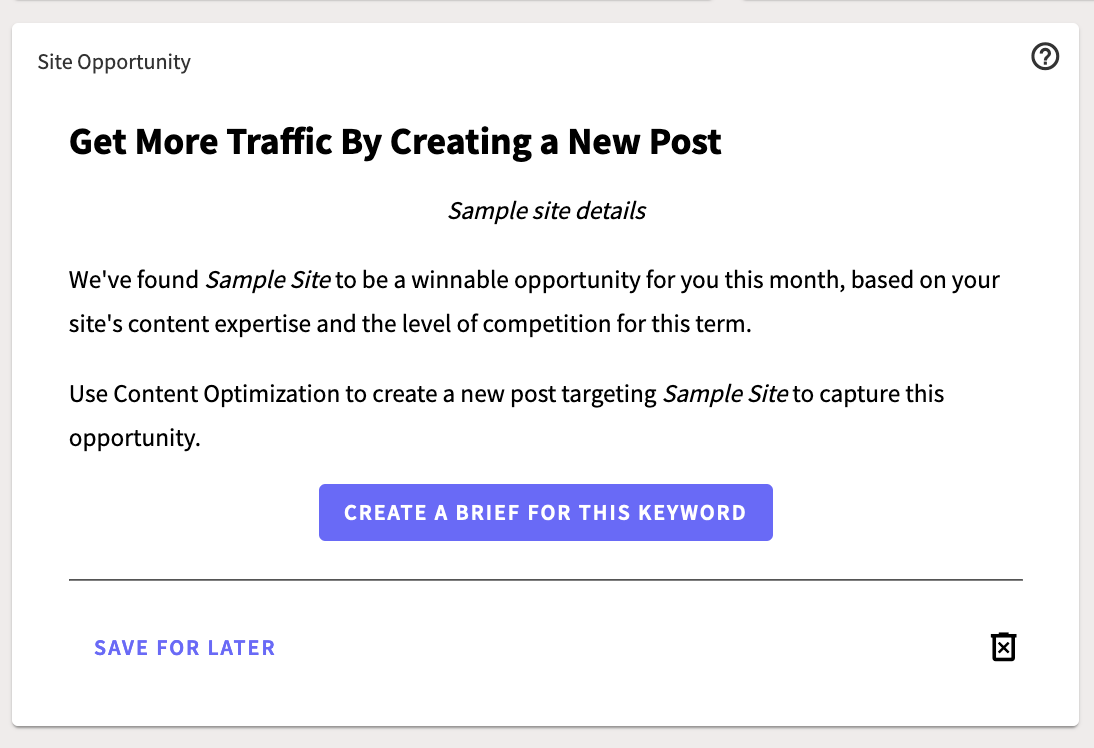
Task: Click the words "Use Content Optimization"
Action: [205, 394]
